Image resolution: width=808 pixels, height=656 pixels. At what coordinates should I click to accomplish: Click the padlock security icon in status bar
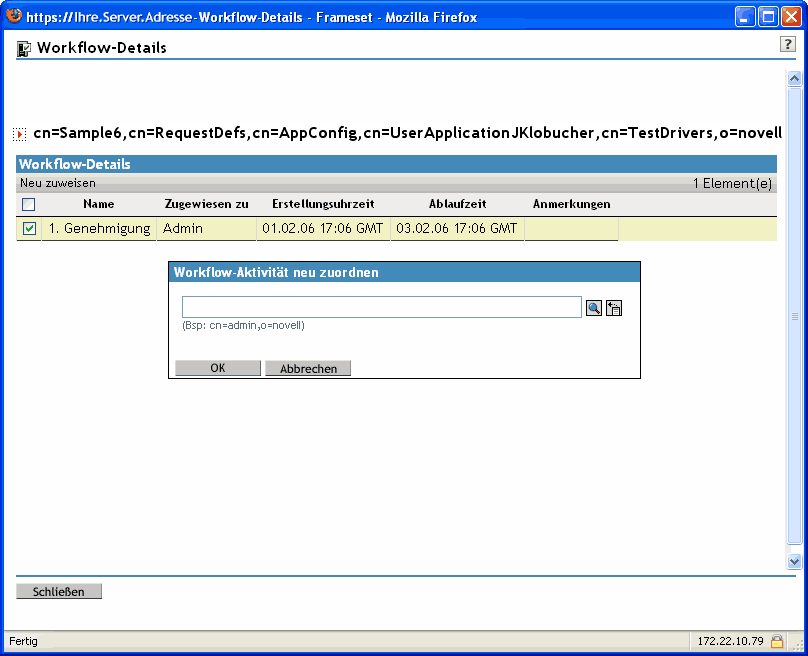point(777,641)
